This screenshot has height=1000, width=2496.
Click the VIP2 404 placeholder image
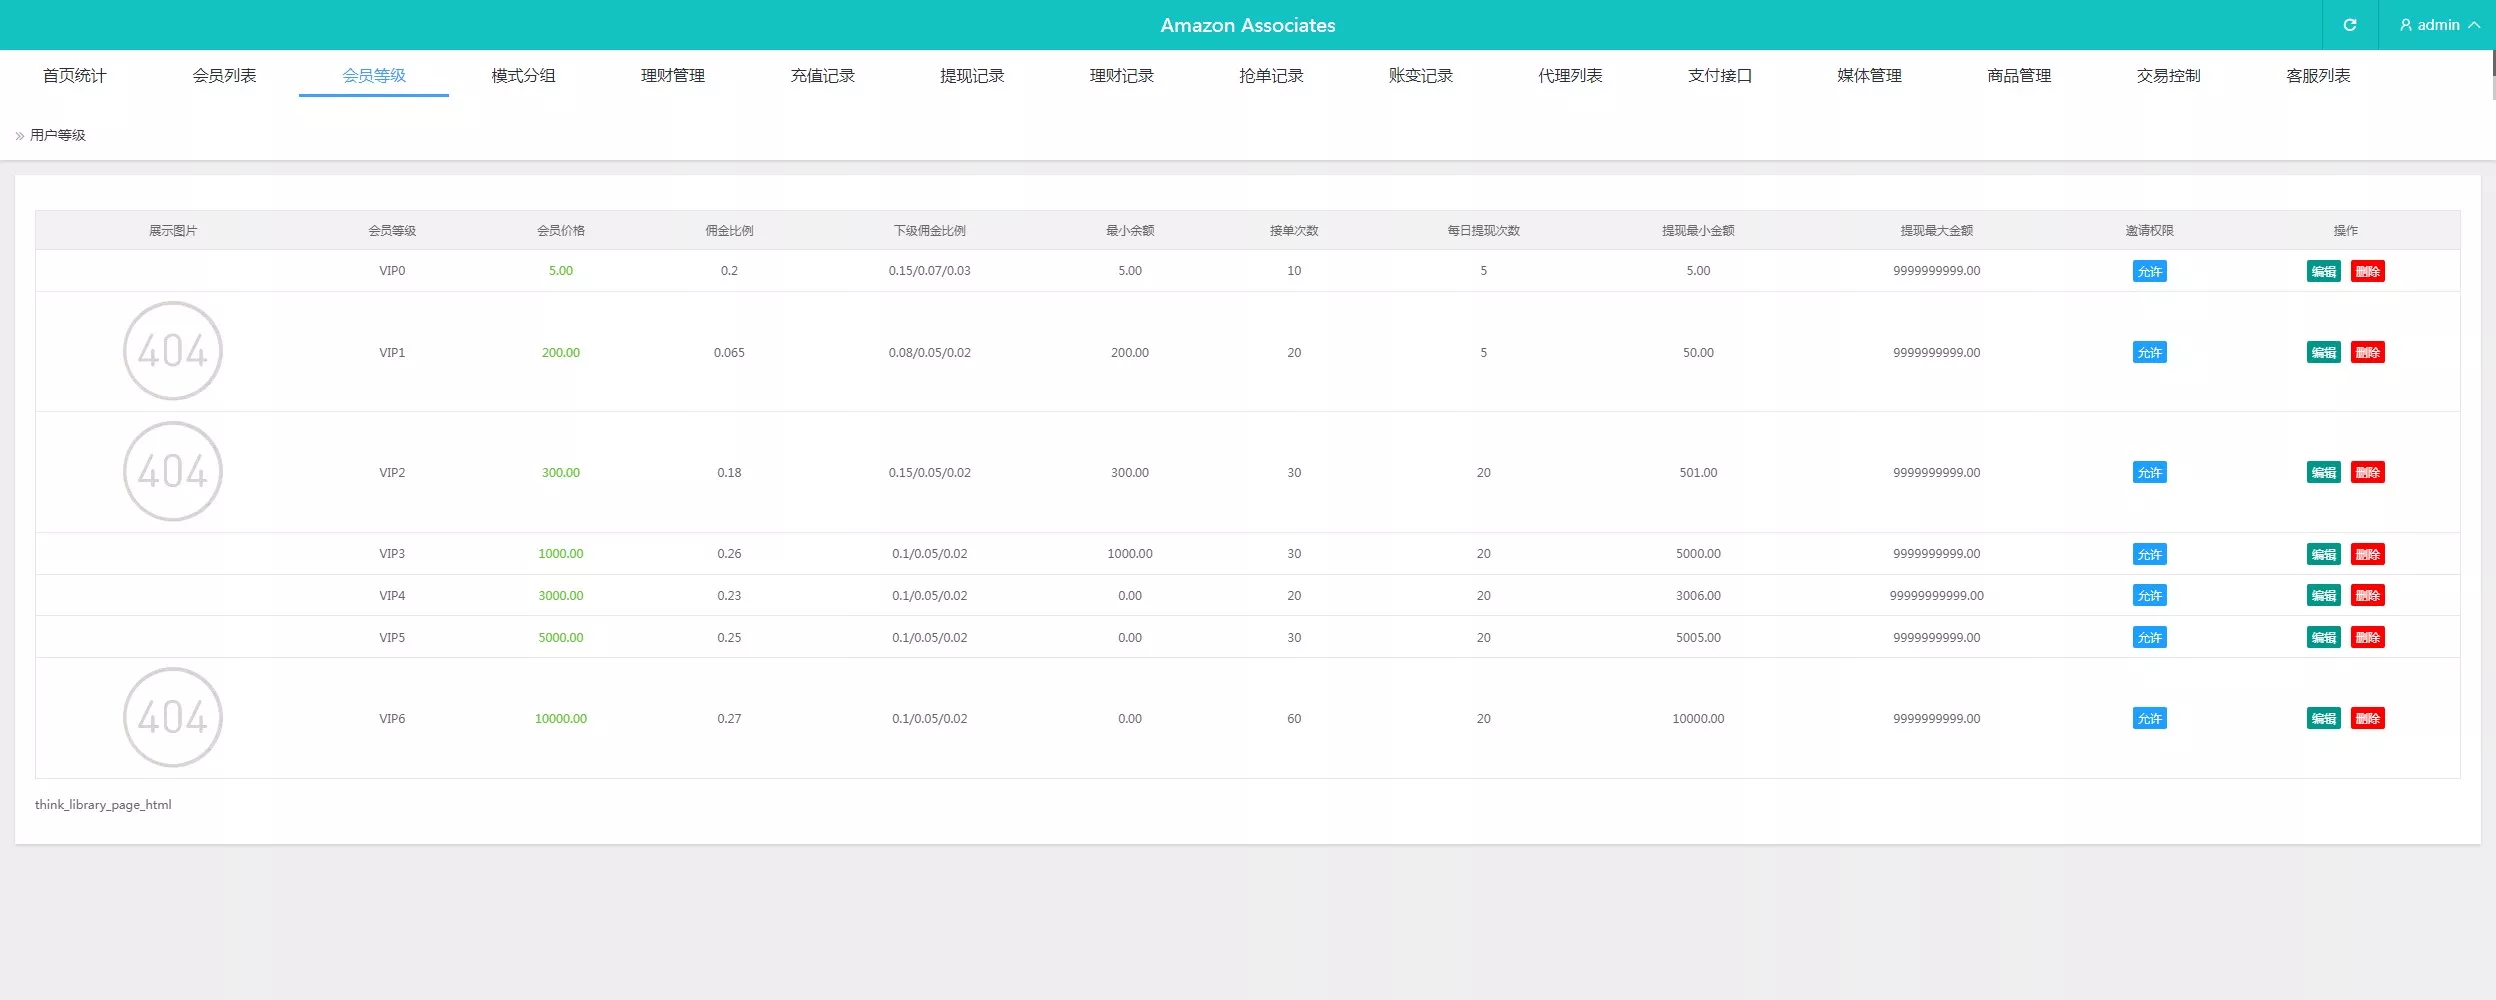pos(173,471)
